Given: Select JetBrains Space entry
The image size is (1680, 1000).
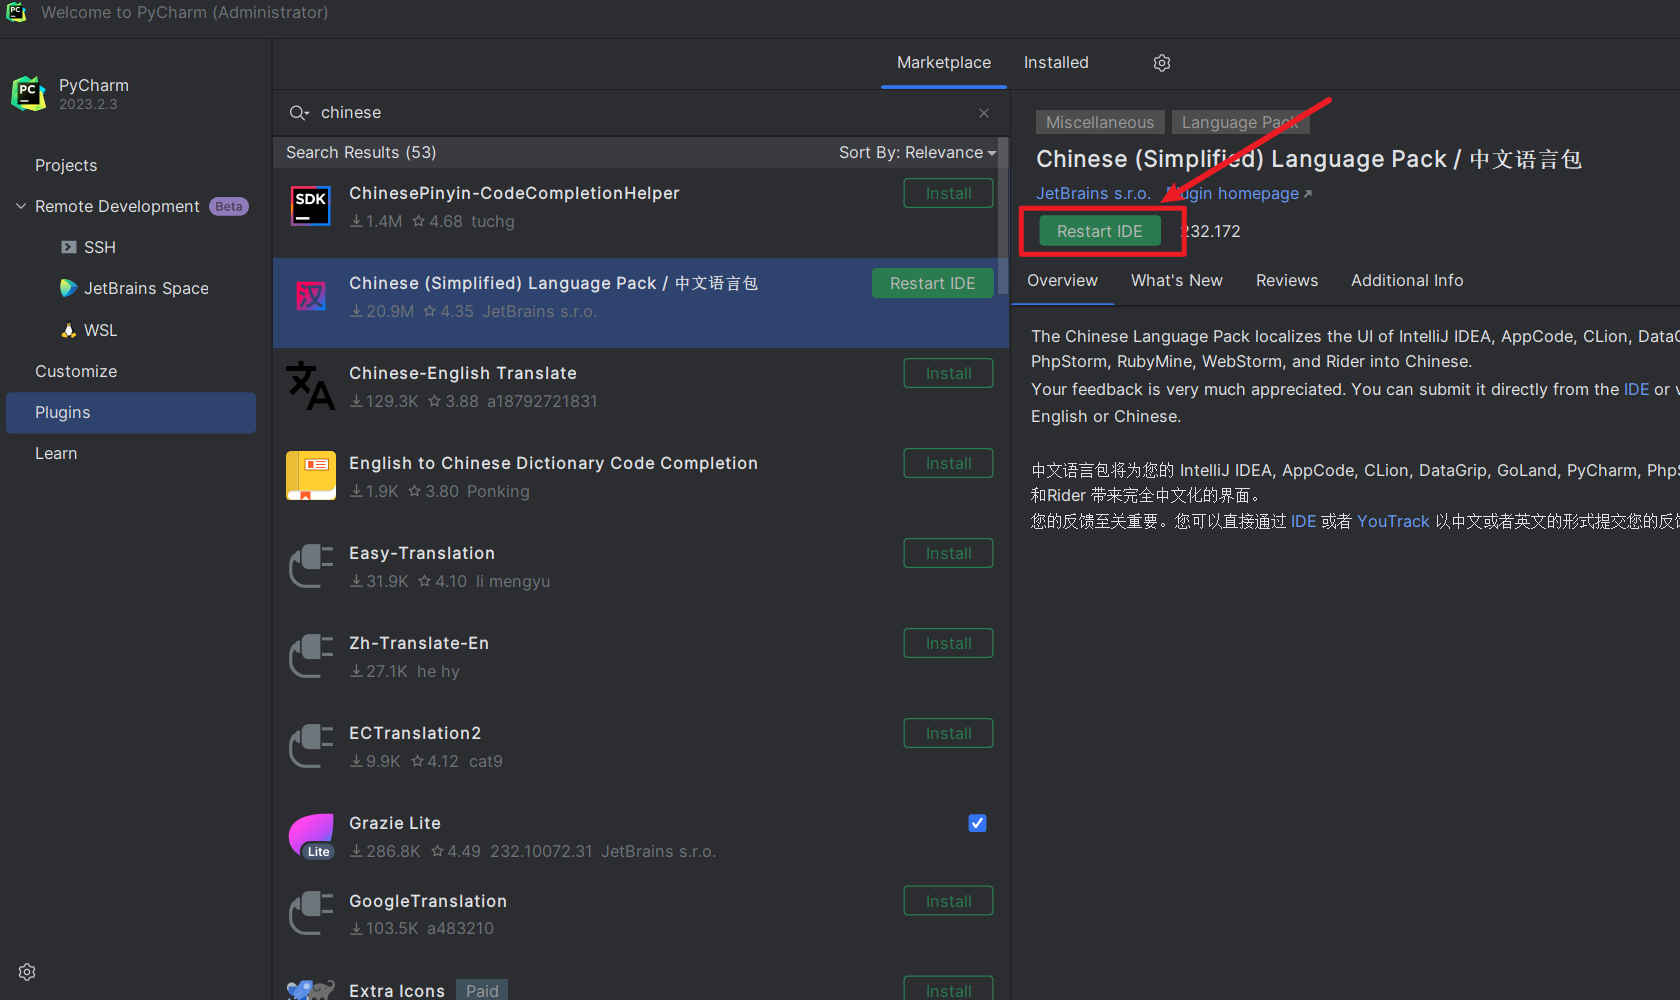Looking at the screenshot, I should point(146,288).
